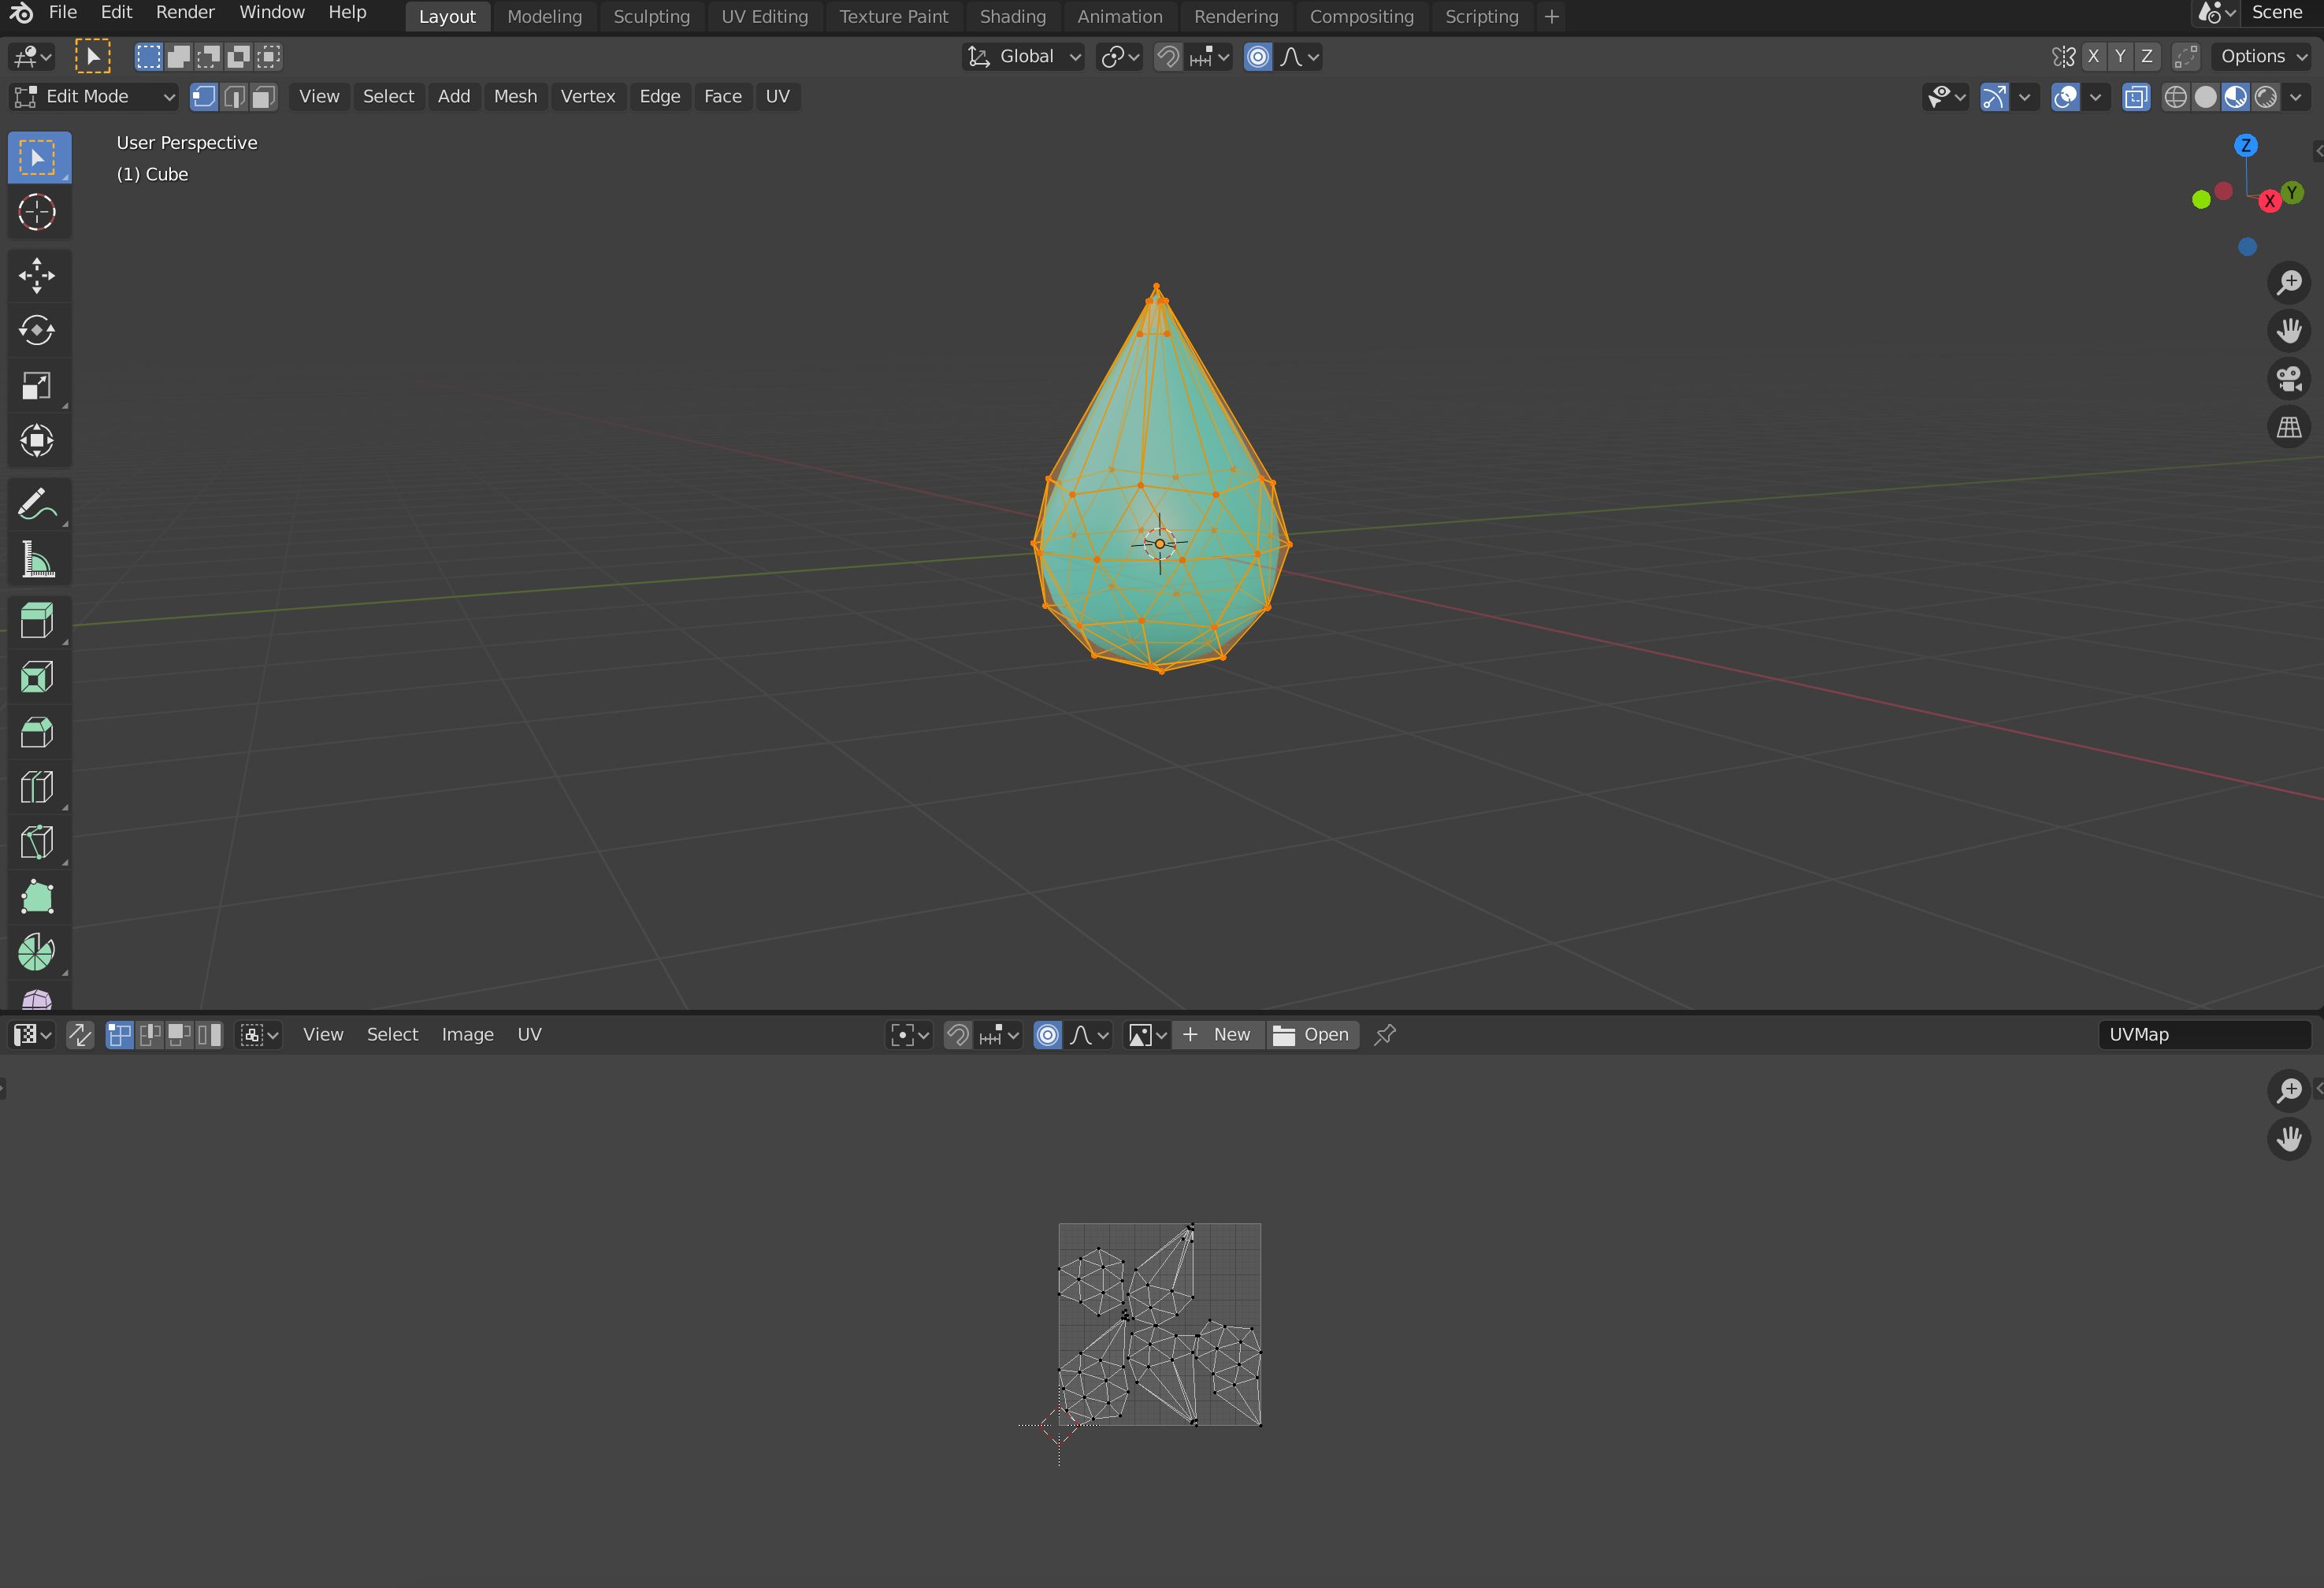2324x1588 pixels.
Task: Click the viewport zoom magnifier icon
Action: (2289, 283)
